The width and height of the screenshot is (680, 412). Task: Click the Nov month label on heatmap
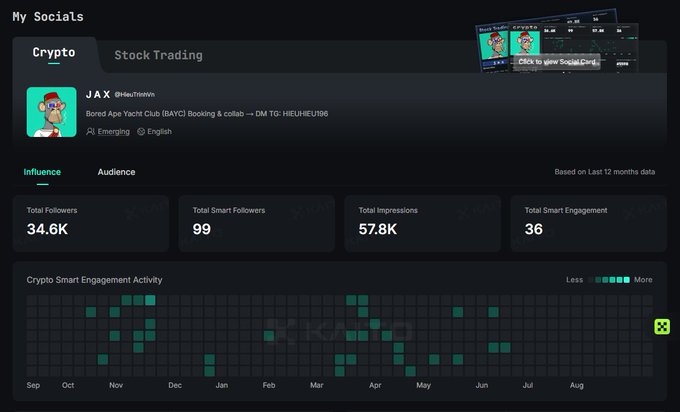[x=116, y=385]
